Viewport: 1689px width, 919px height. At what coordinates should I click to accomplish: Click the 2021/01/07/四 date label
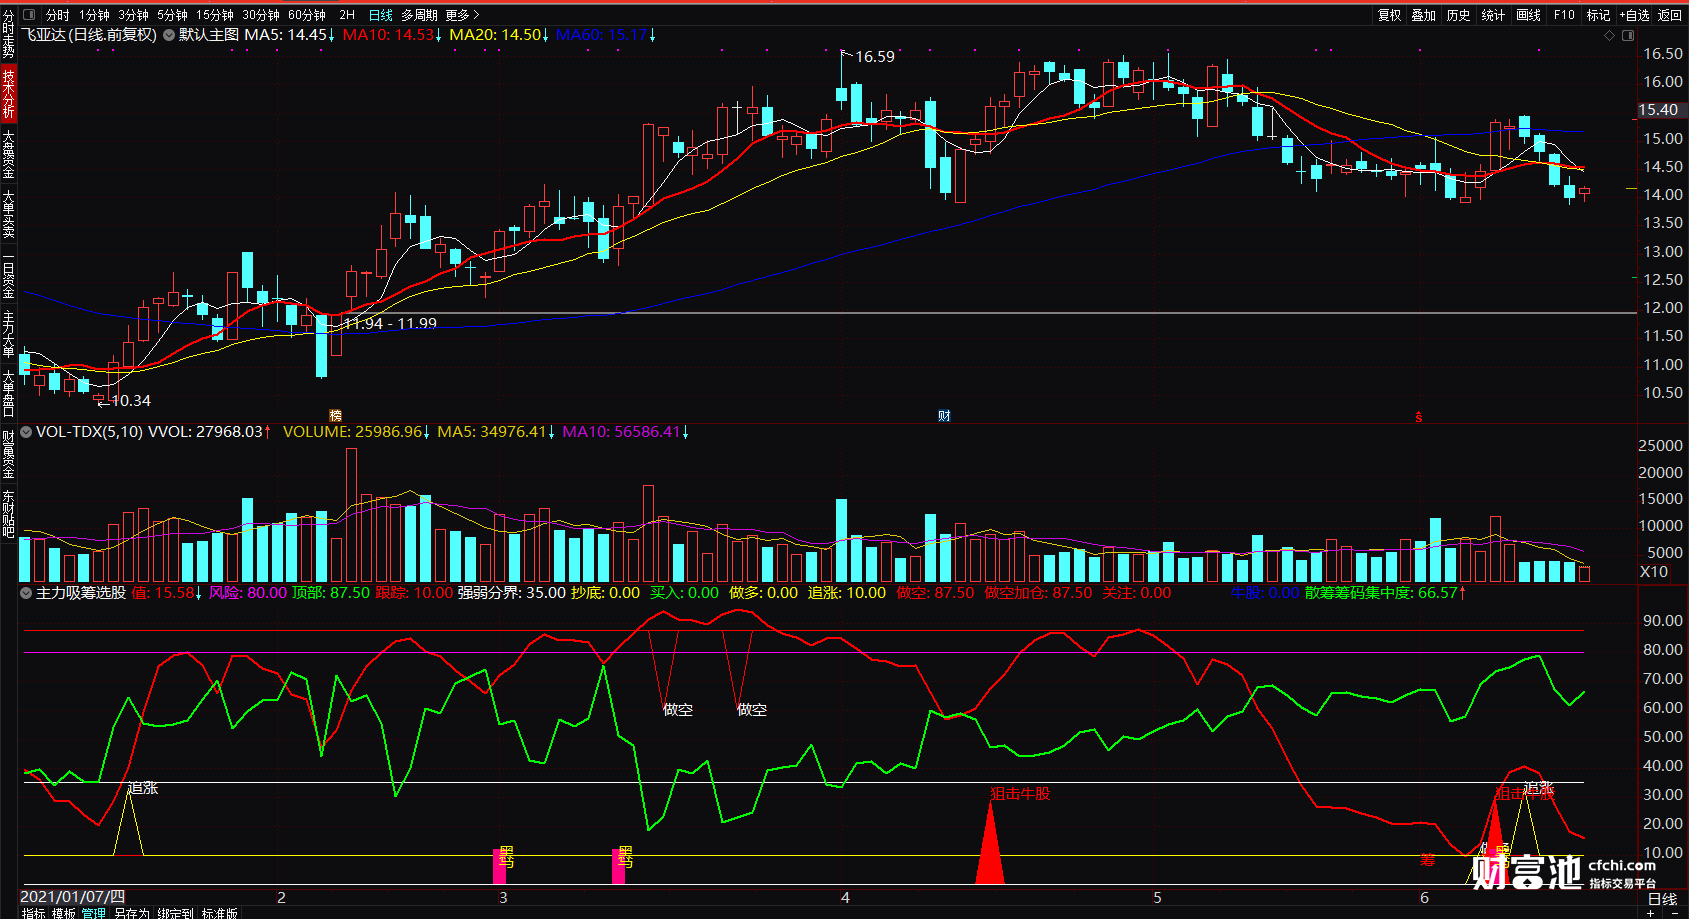click(73, 897)
